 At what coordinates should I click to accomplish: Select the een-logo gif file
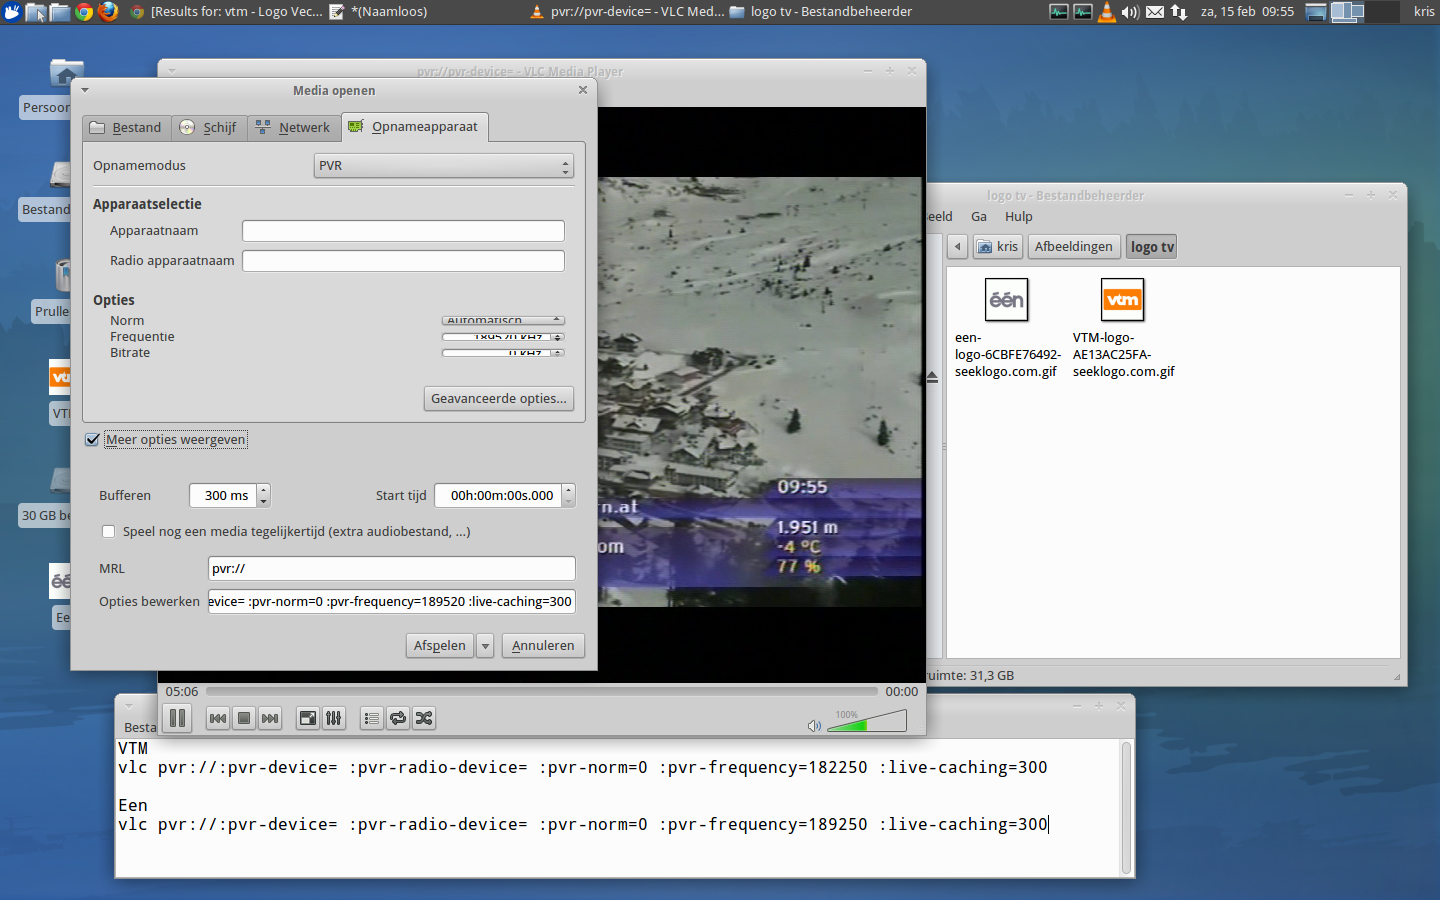point(1006,328)
